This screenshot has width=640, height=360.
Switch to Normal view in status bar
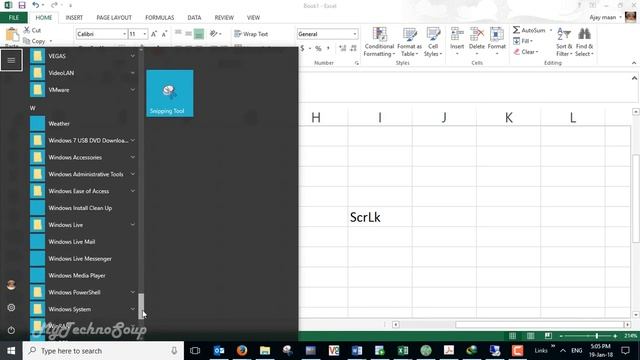coord(512,336)
